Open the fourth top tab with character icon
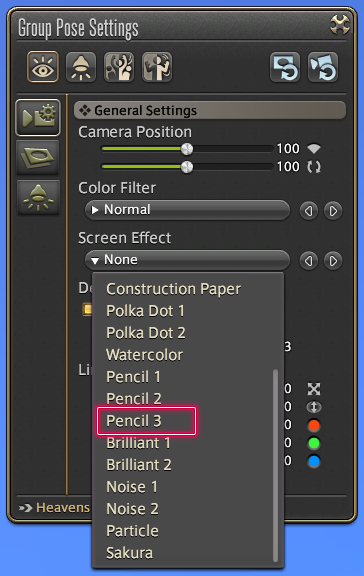This screenshot has width=364, height=576. (x=157, y=67)
